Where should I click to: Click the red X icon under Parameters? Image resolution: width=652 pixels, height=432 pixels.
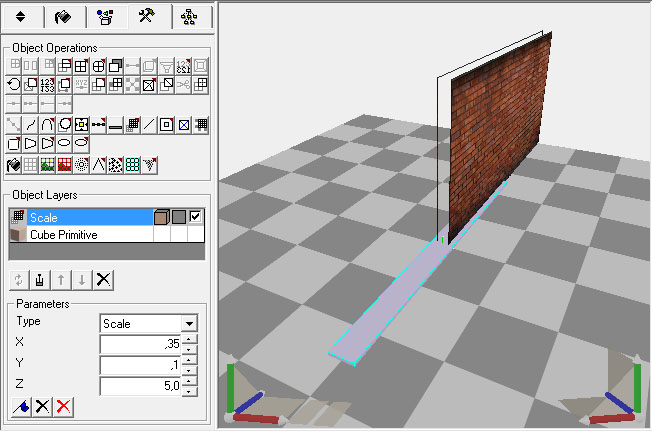point(64,405)
